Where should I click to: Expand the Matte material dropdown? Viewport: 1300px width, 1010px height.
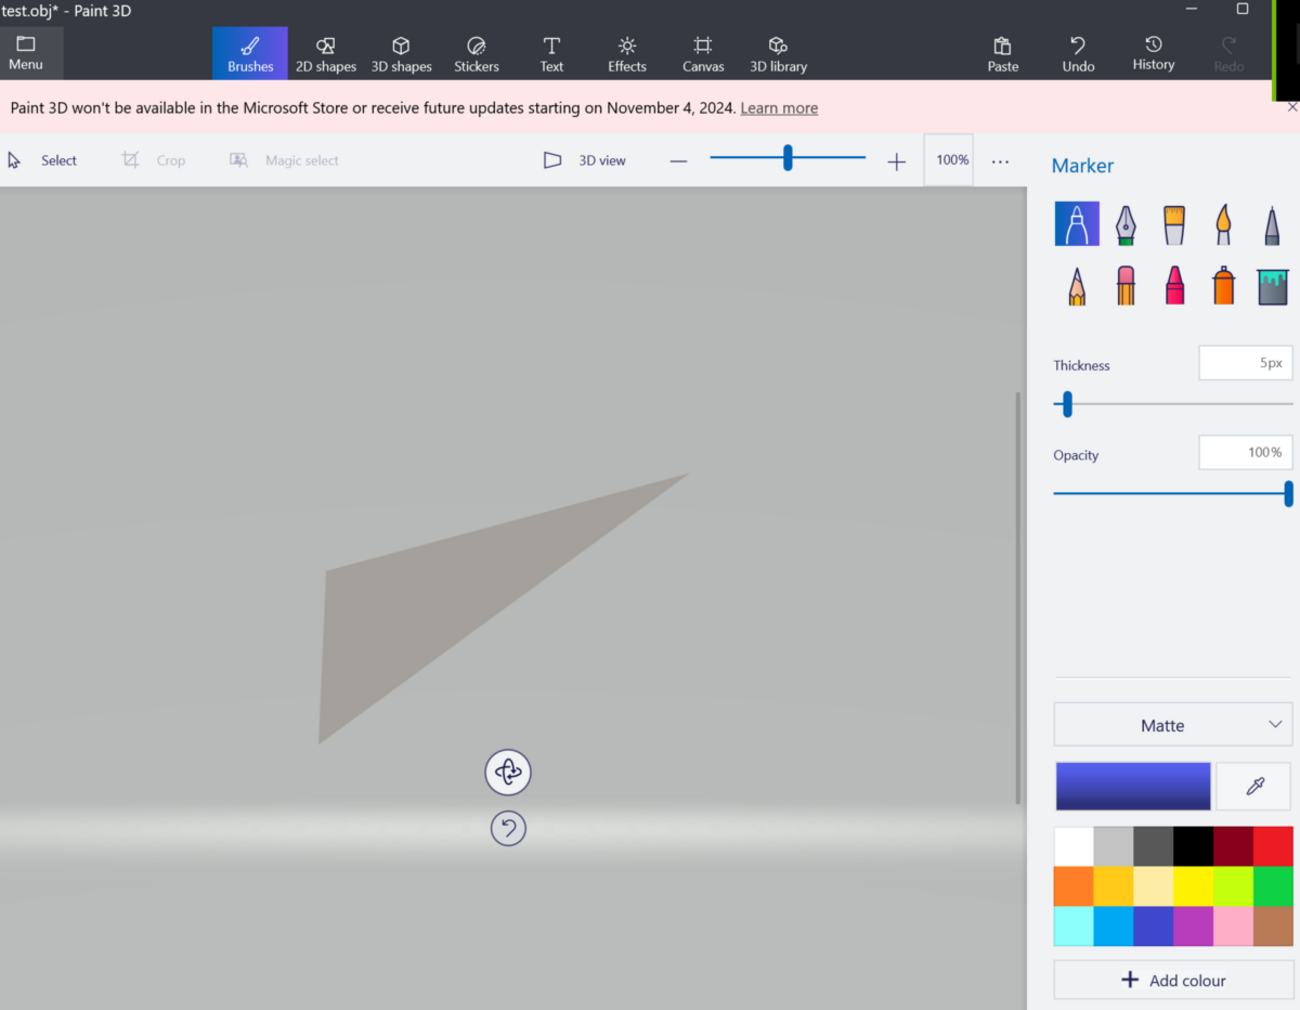click(1173, 725)
